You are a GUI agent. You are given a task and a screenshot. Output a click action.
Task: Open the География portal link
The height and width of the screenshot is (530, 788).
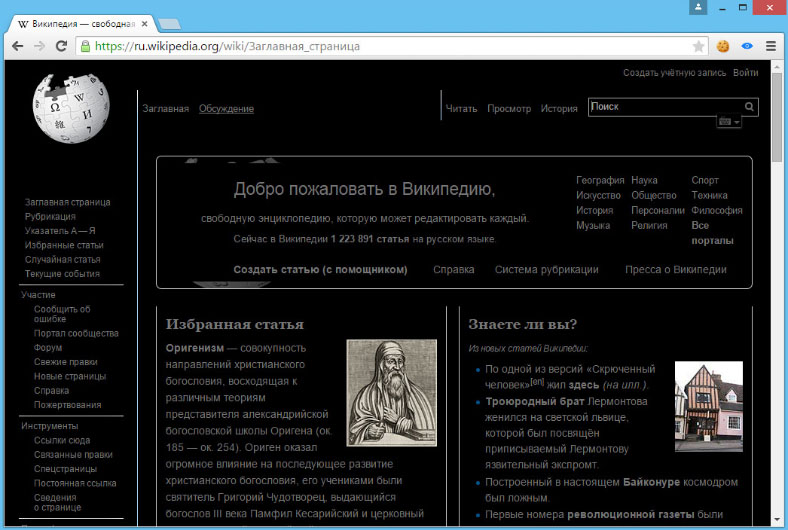click(600, 180)
